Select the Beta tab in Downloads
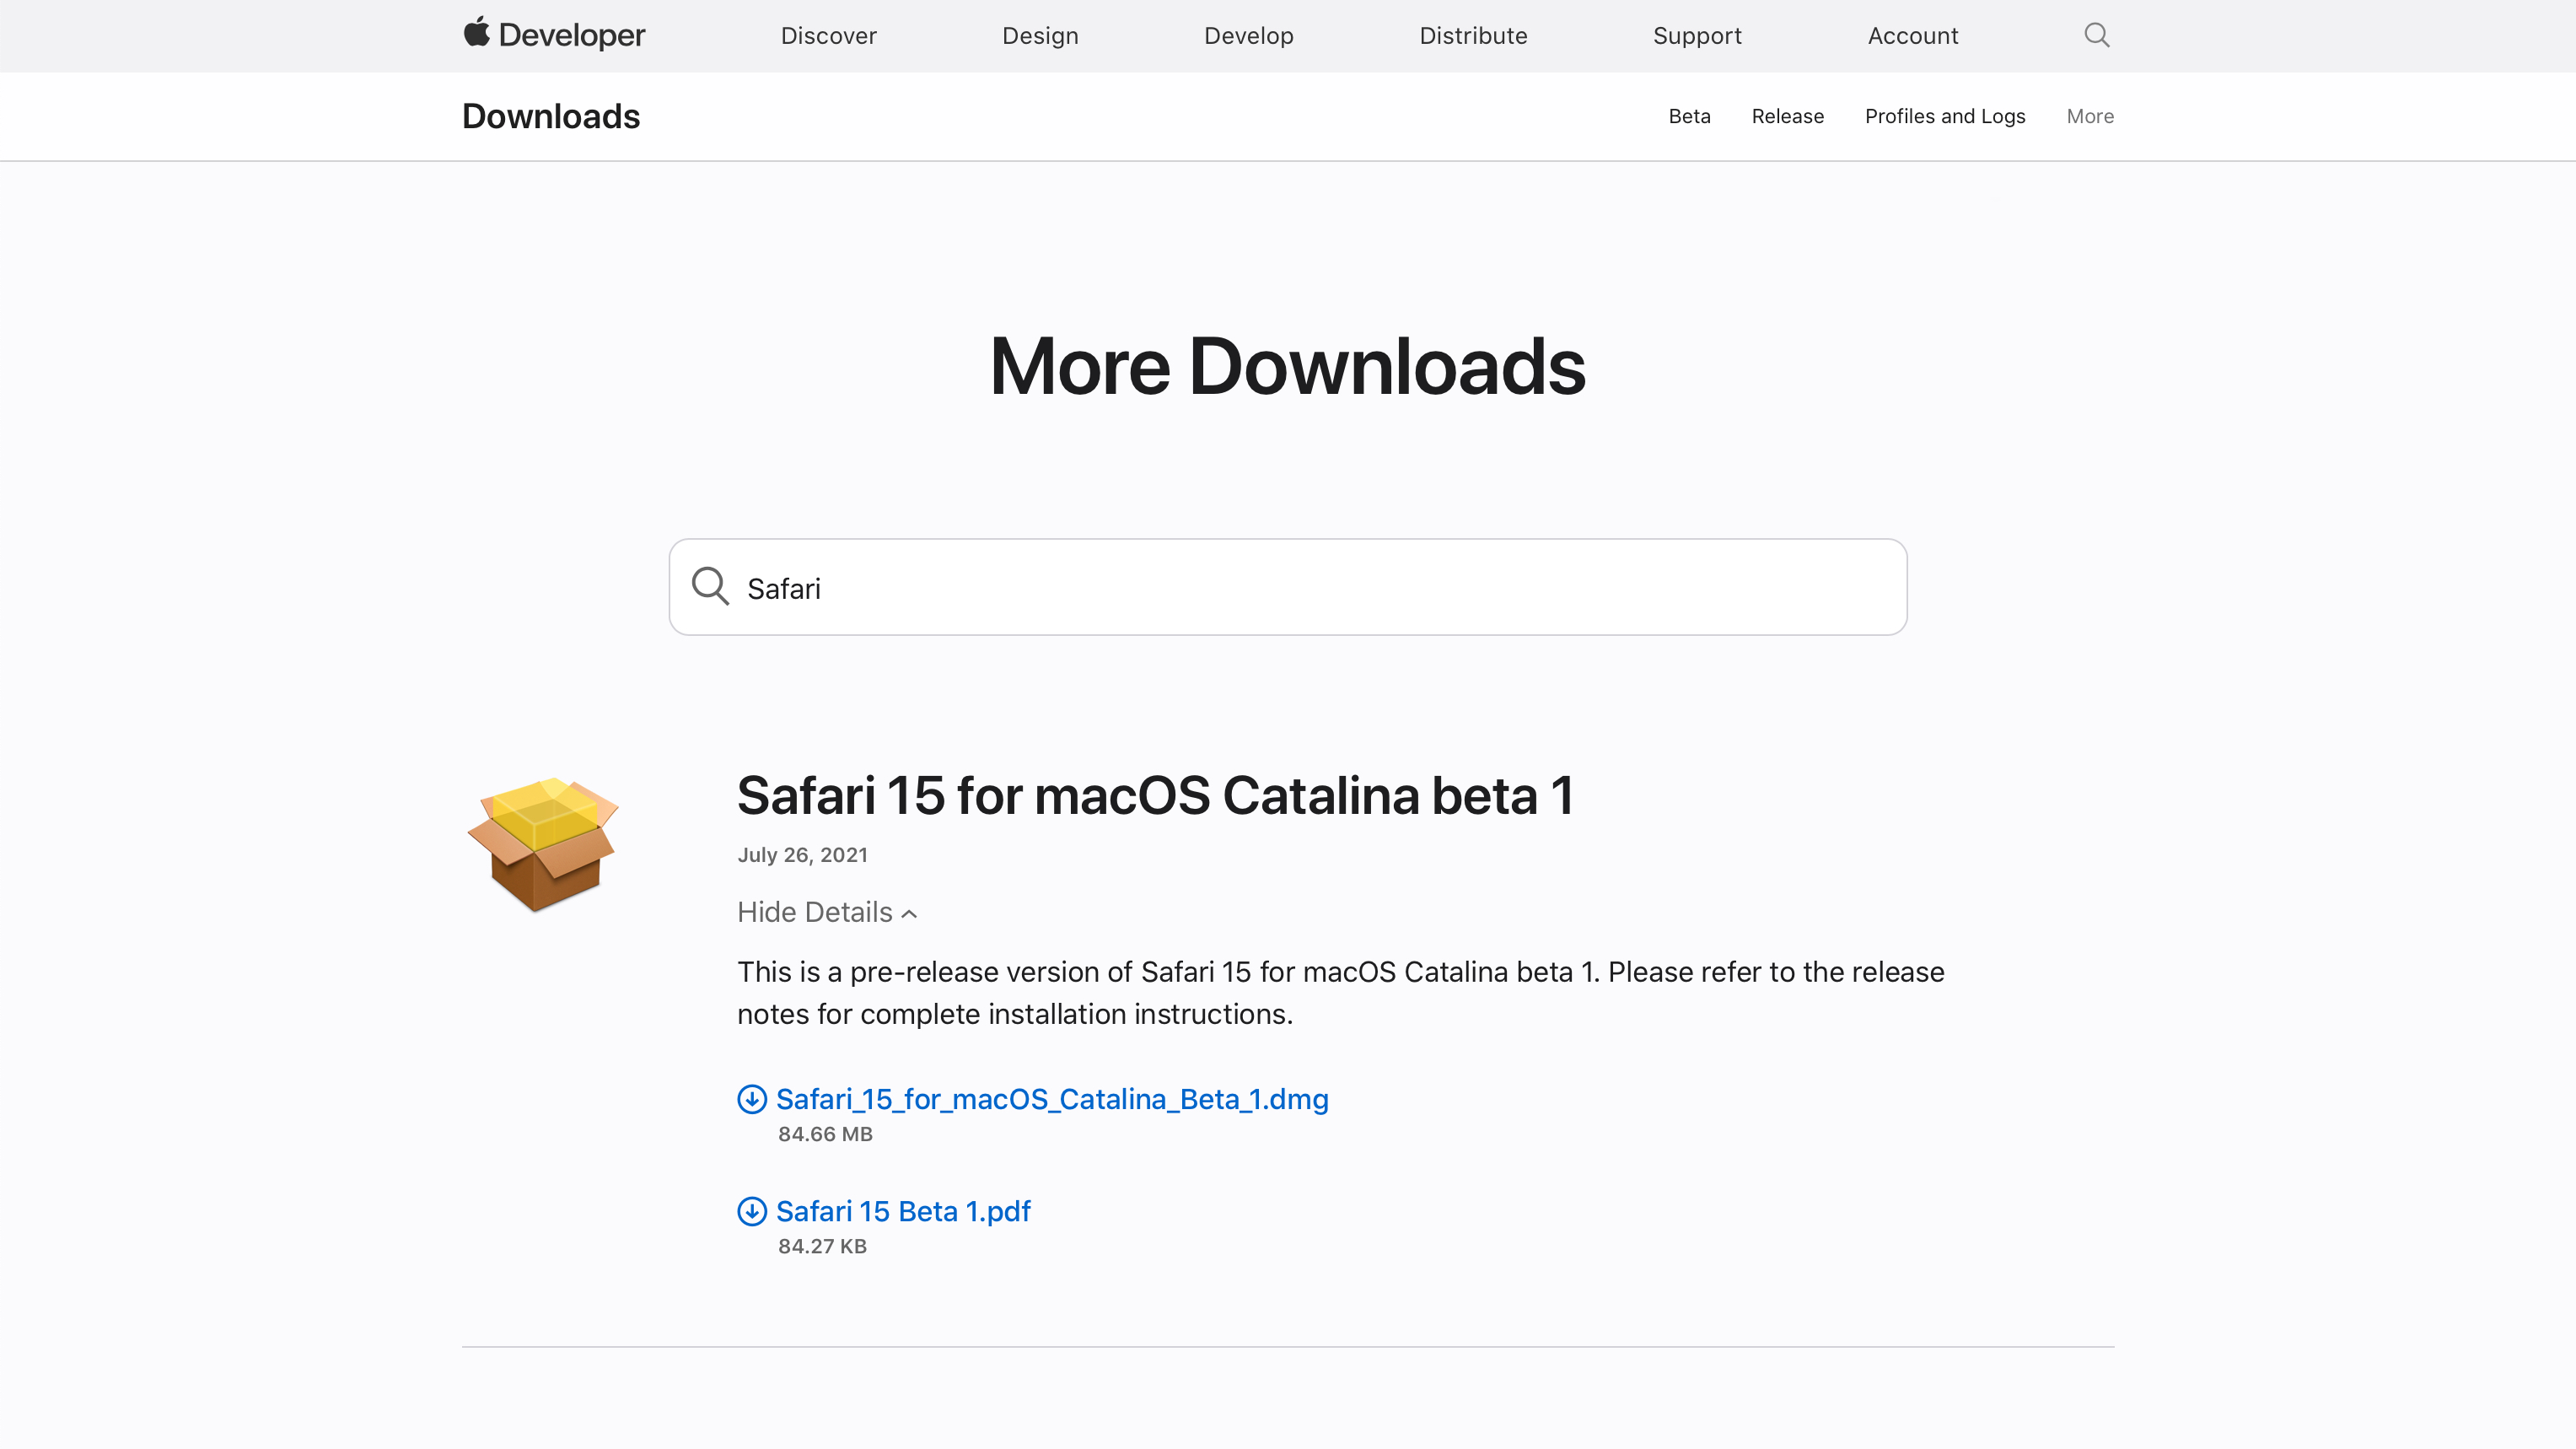The height and width of the screenshot is (1449, 2576). pyautogui.click(x=1690, y=115)
